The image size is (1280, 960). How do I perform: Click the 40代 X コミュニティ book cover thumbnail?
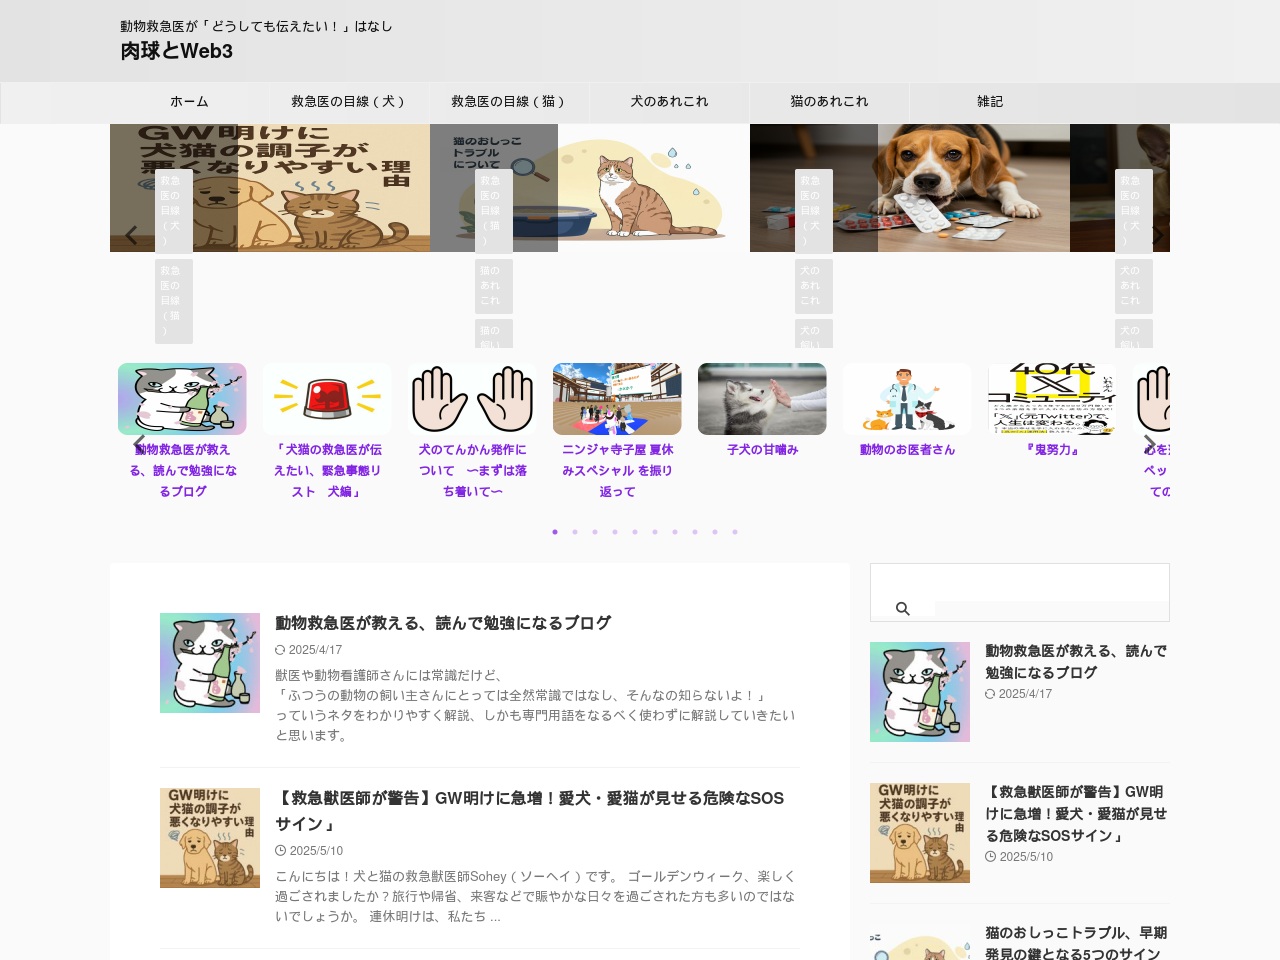(x=1052, y=399)
